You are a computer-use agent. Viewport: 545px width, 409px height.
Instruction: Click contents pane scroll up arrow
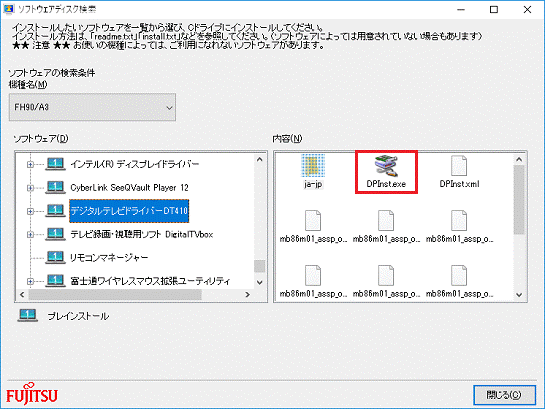[x=519, y=159]
